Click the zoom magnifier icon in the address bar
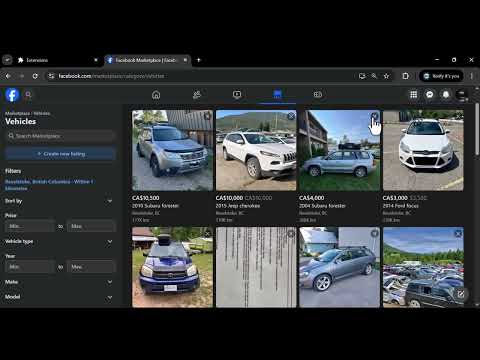Viewport: 480px width, 360px height. point(374,76)
